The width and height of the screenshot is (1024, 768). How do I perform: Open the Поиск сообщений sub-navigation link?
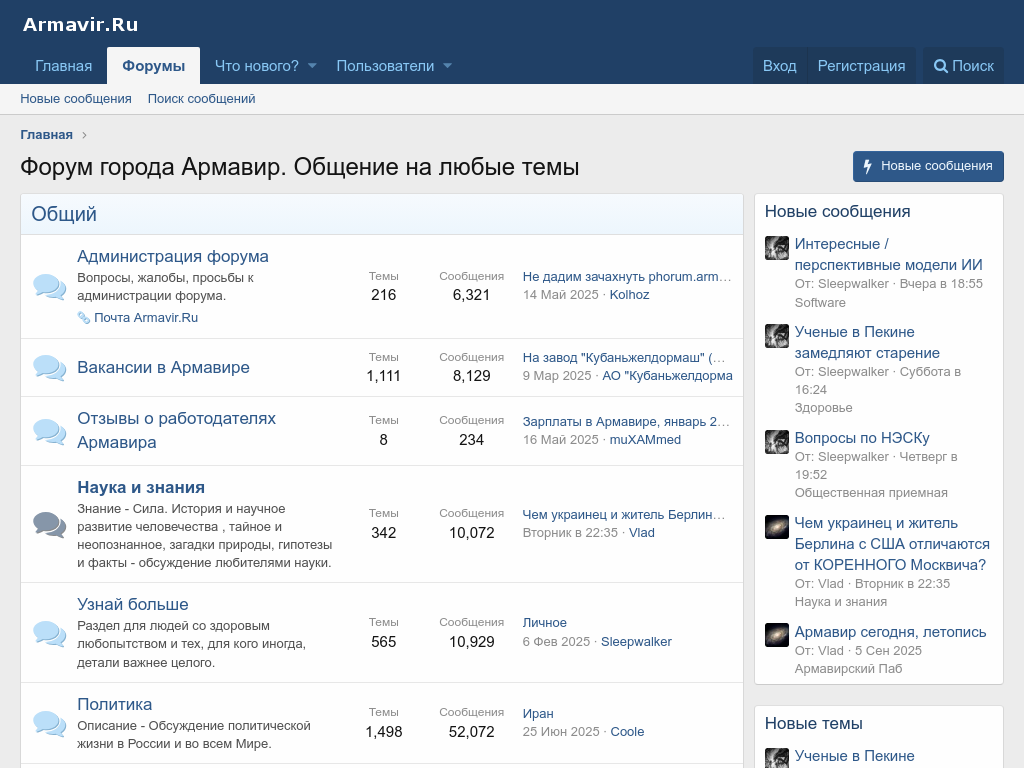coord(201,99)
